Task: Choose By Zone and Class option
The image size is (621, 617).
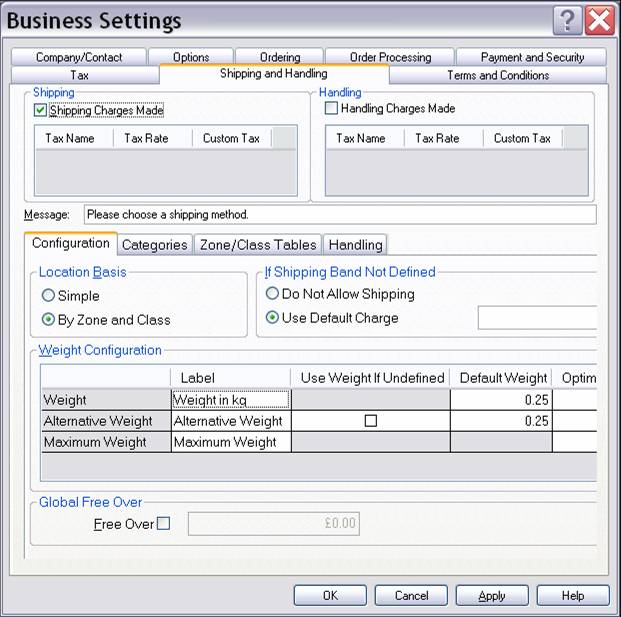Action: pos(49,320)
